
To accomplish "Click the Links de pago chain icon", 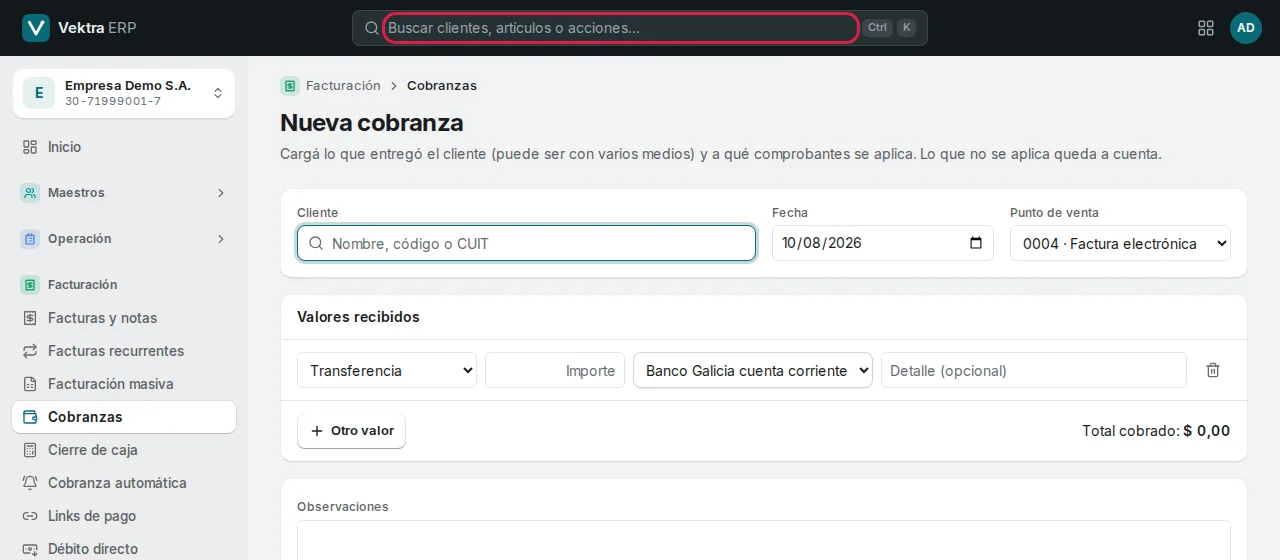I will click(30, 516).
